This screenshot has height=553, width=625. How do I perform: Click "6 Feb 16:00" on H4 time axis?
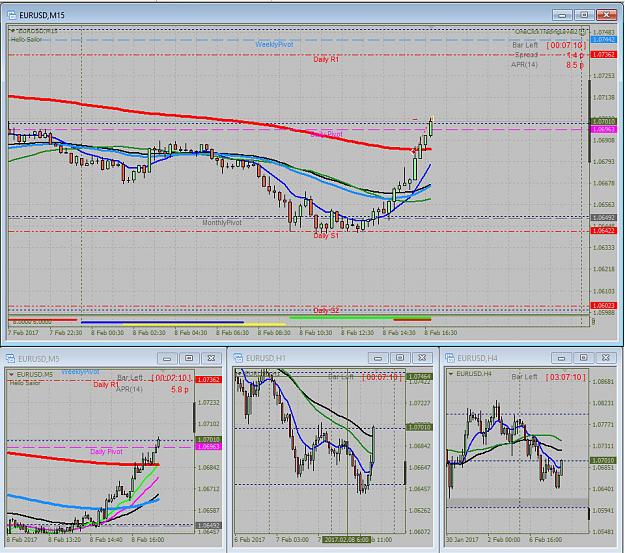coord(546,539)
